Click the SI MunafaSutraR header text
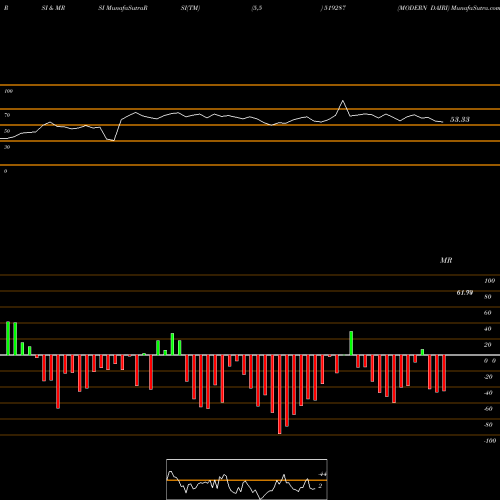 (x=123, y=8)
